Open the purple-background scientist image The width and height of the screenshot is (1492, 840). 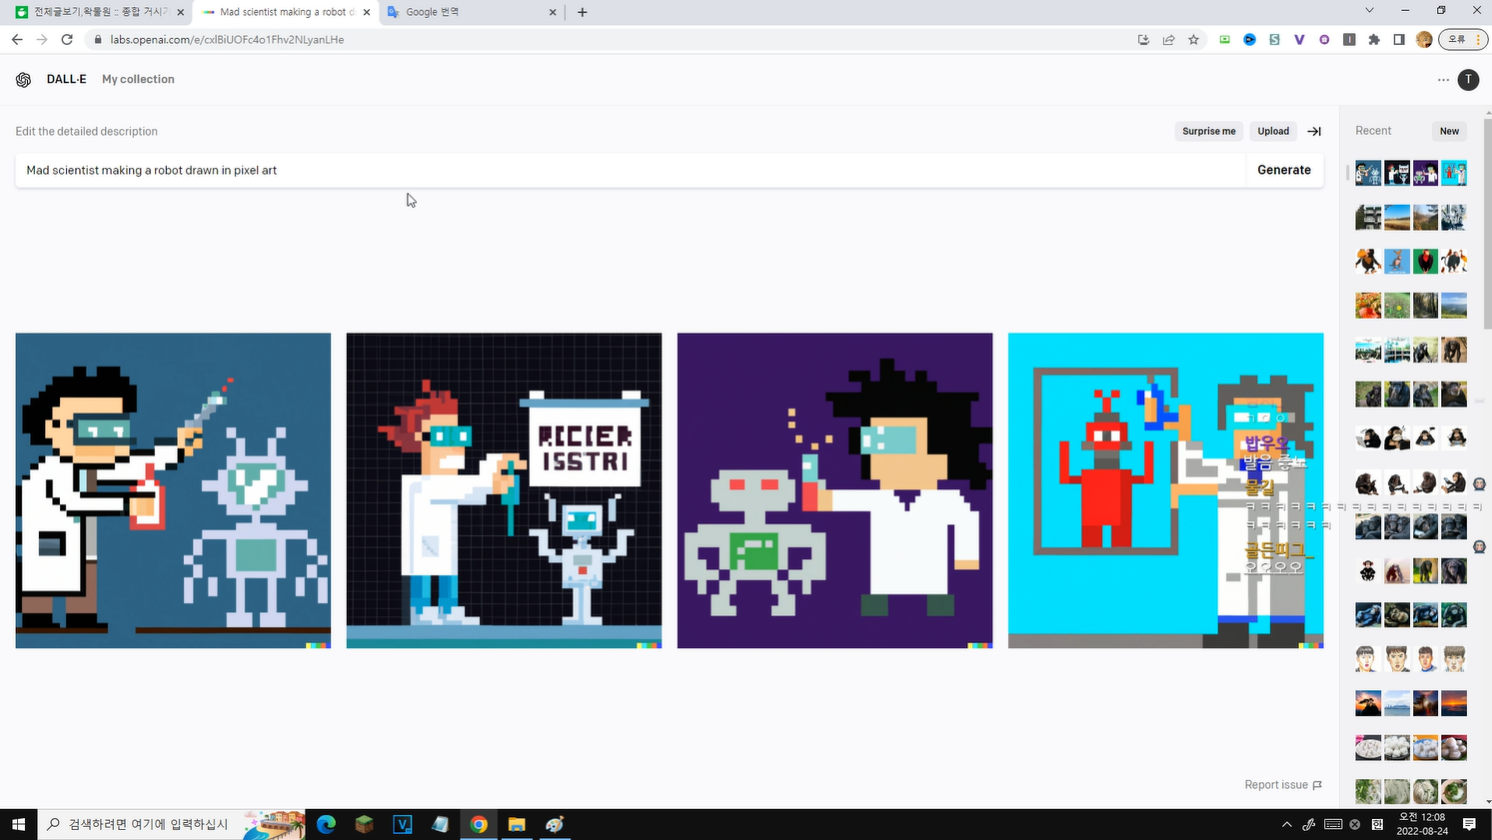point(835,491)
